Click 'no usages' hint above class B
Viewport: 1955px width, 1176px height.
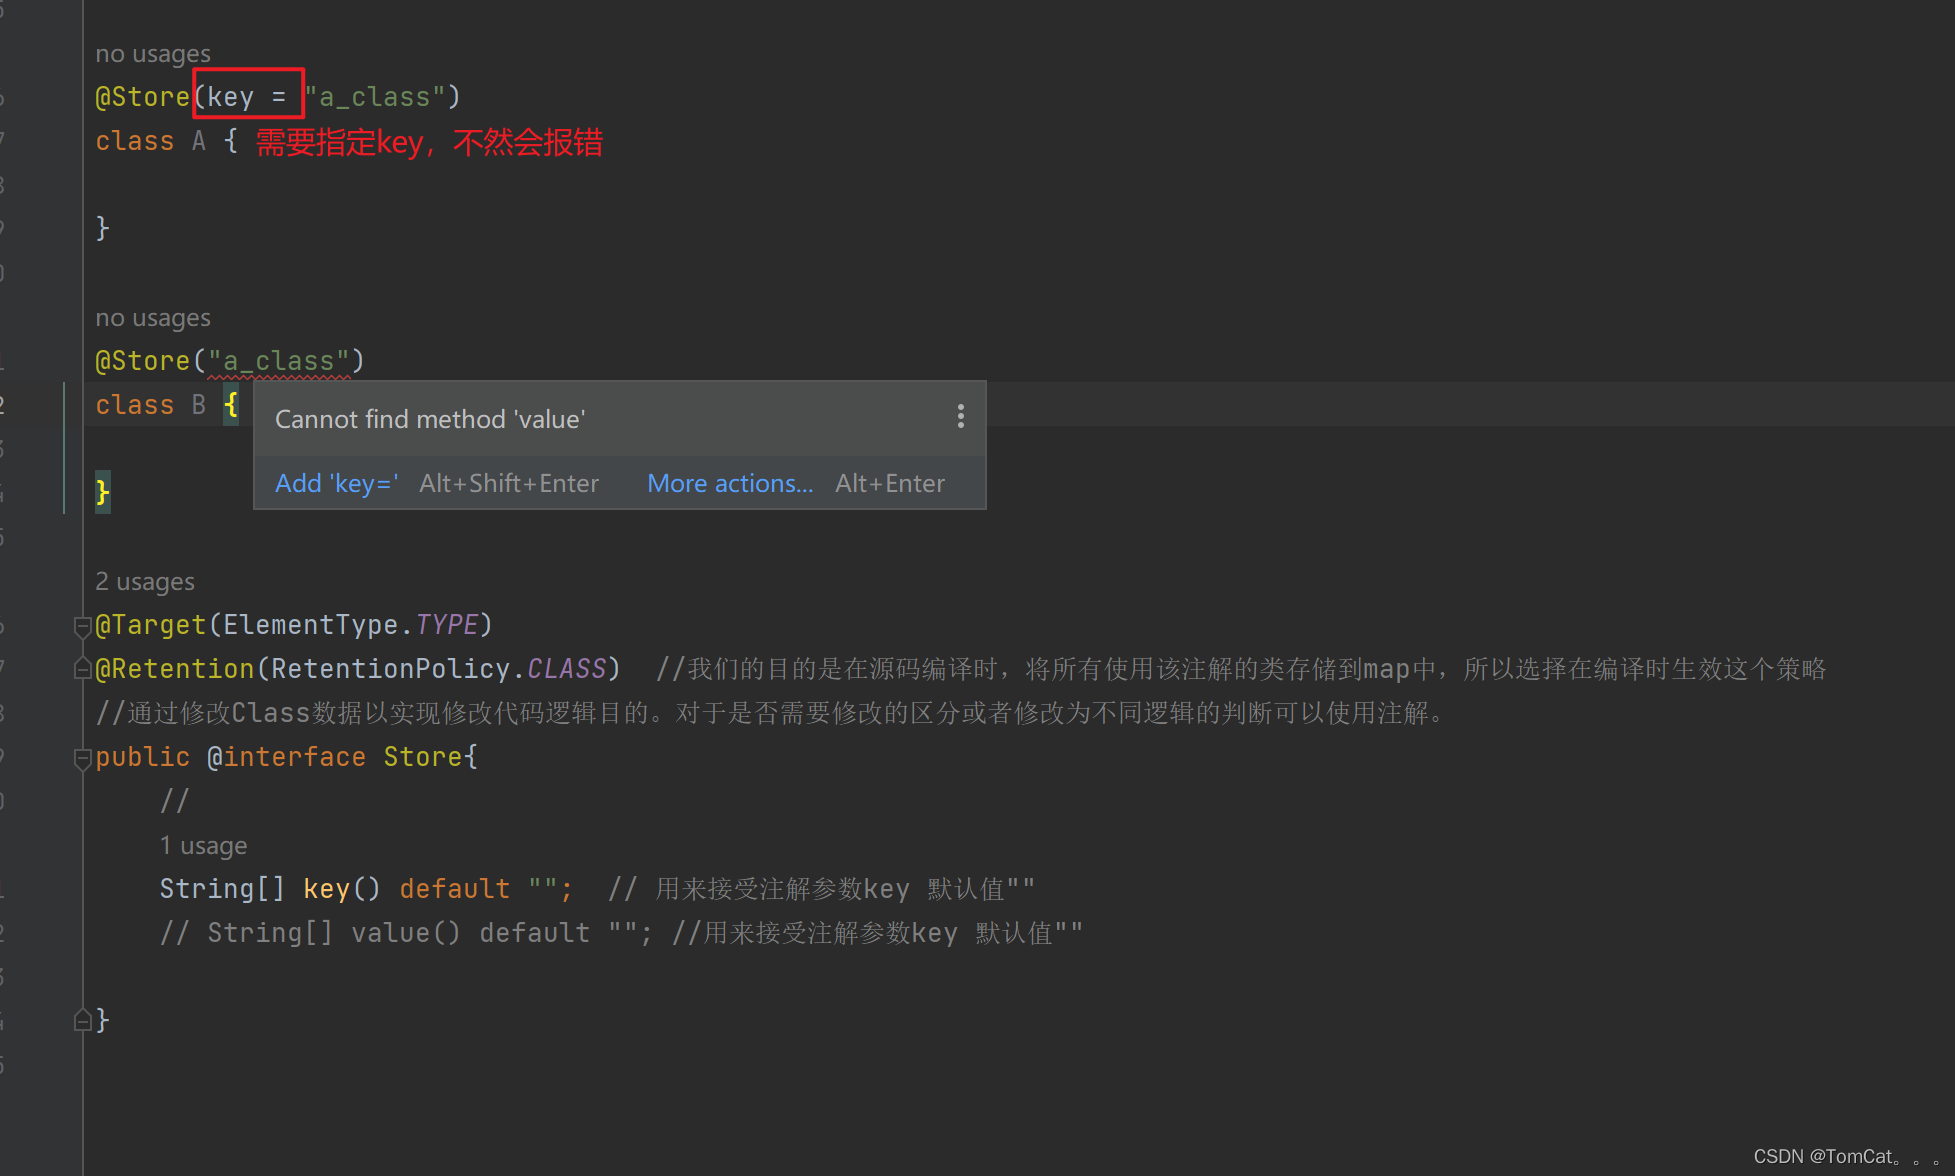pyautogui.click(x=153, y=318)
